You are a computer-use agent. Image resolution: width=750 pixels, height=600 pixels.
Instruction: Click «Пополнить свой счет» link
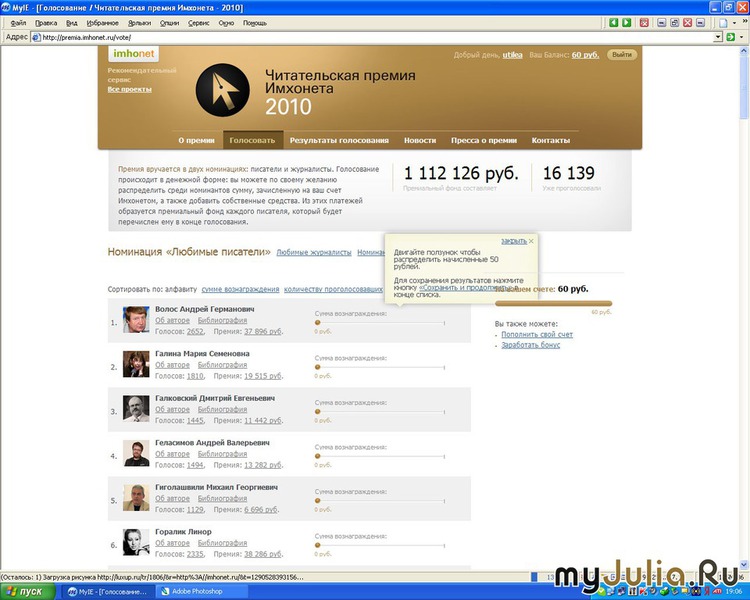coord(537,334)
